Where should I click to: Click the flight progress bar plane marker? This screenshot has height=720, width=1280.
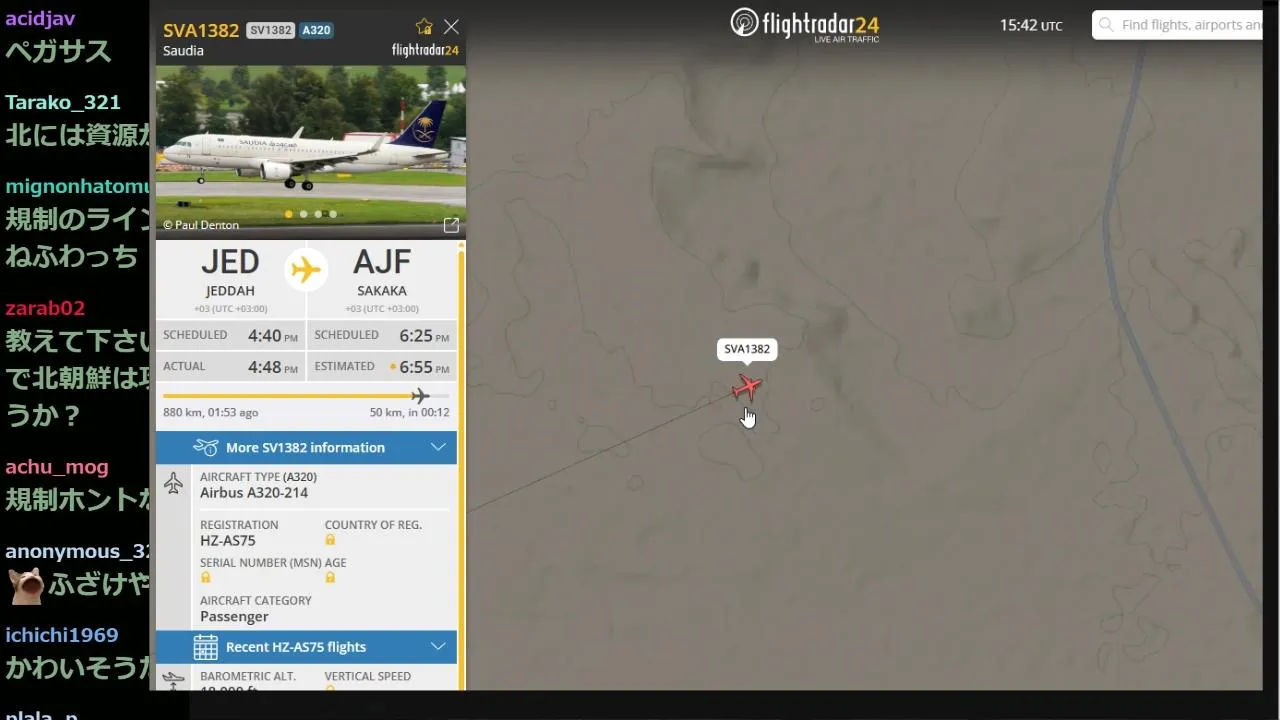click(420, 396)
